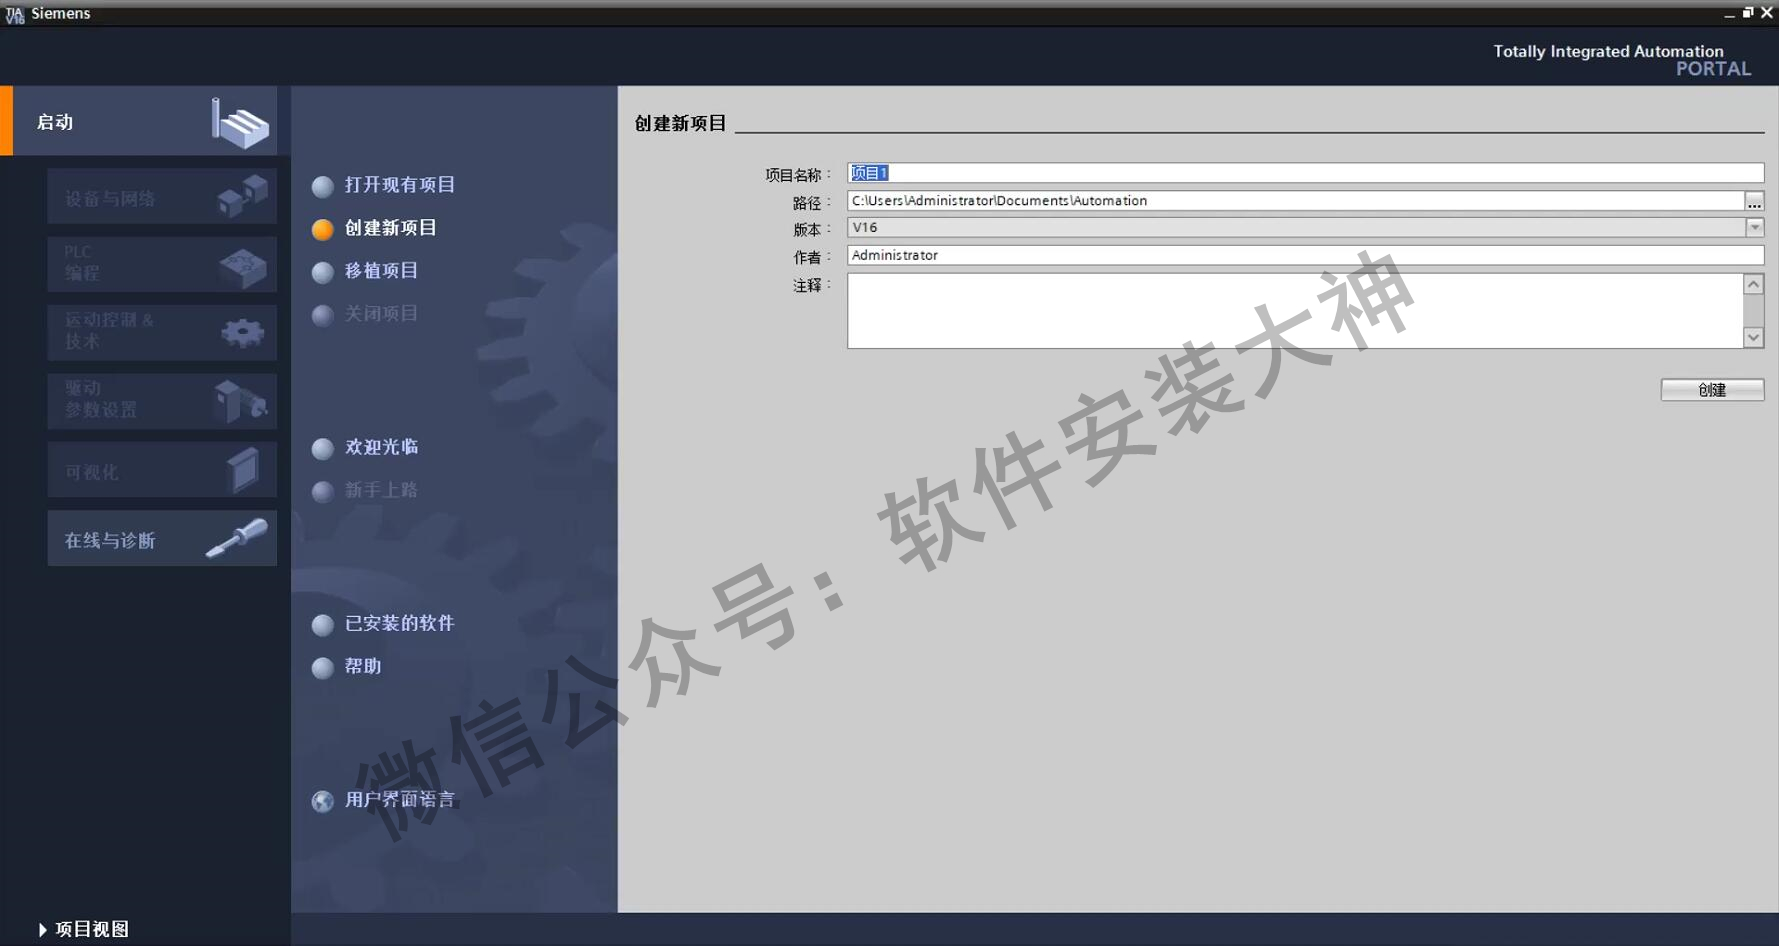
Task: Open the PLC 编程 portal
Action: tap(162, 264)
